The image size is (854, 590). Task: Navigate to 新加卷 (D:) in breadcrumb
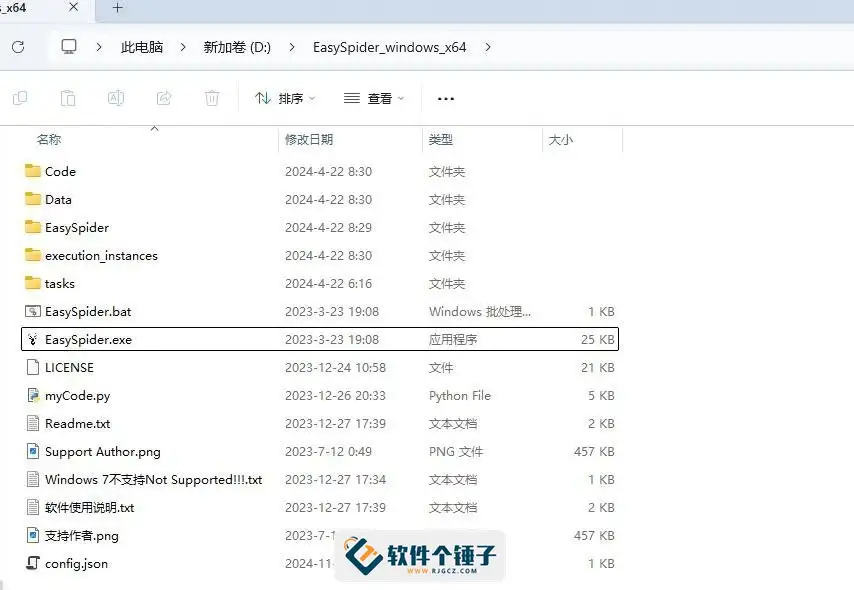click(x=237, y=47)
